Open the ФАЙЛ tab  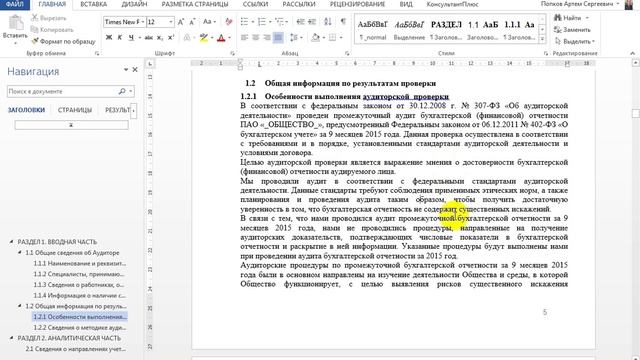15,4
